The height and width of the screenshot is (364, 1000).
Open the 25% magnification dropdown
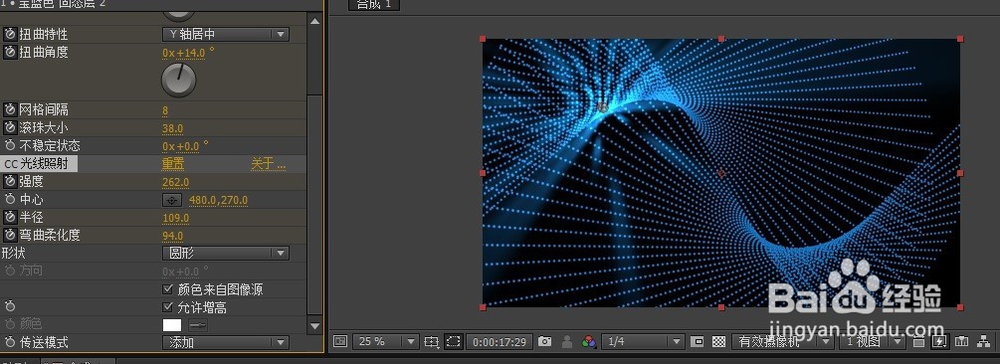pos(385,342)
